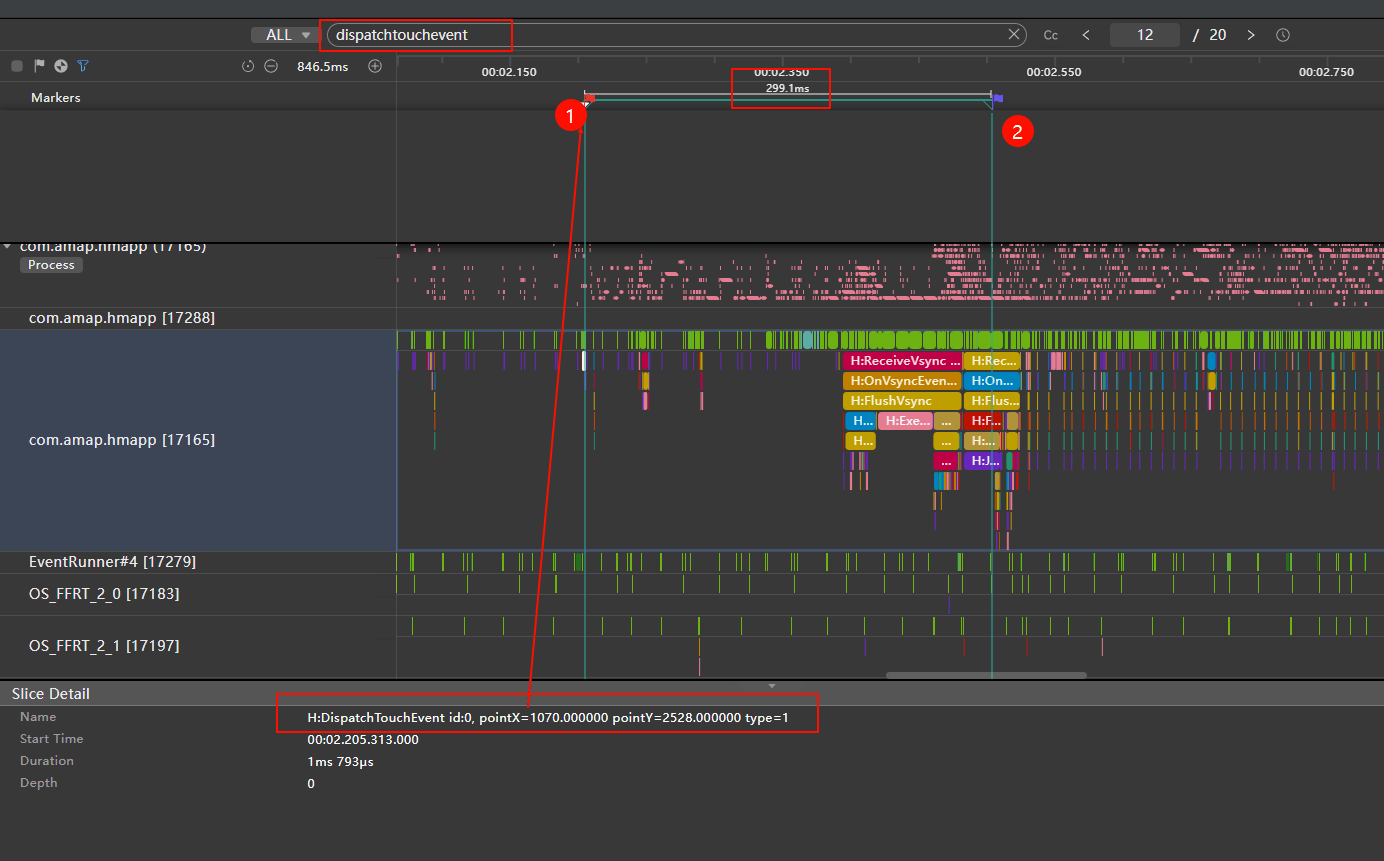Zoom out the timeline with minus icon
Screen dimensions: 1384x861
pos(271,66)
